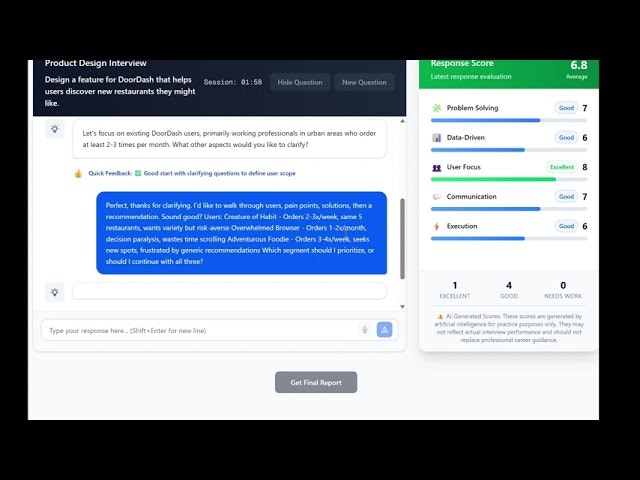
Task: Click the Communication speech bubble icon
Action: 437,197
